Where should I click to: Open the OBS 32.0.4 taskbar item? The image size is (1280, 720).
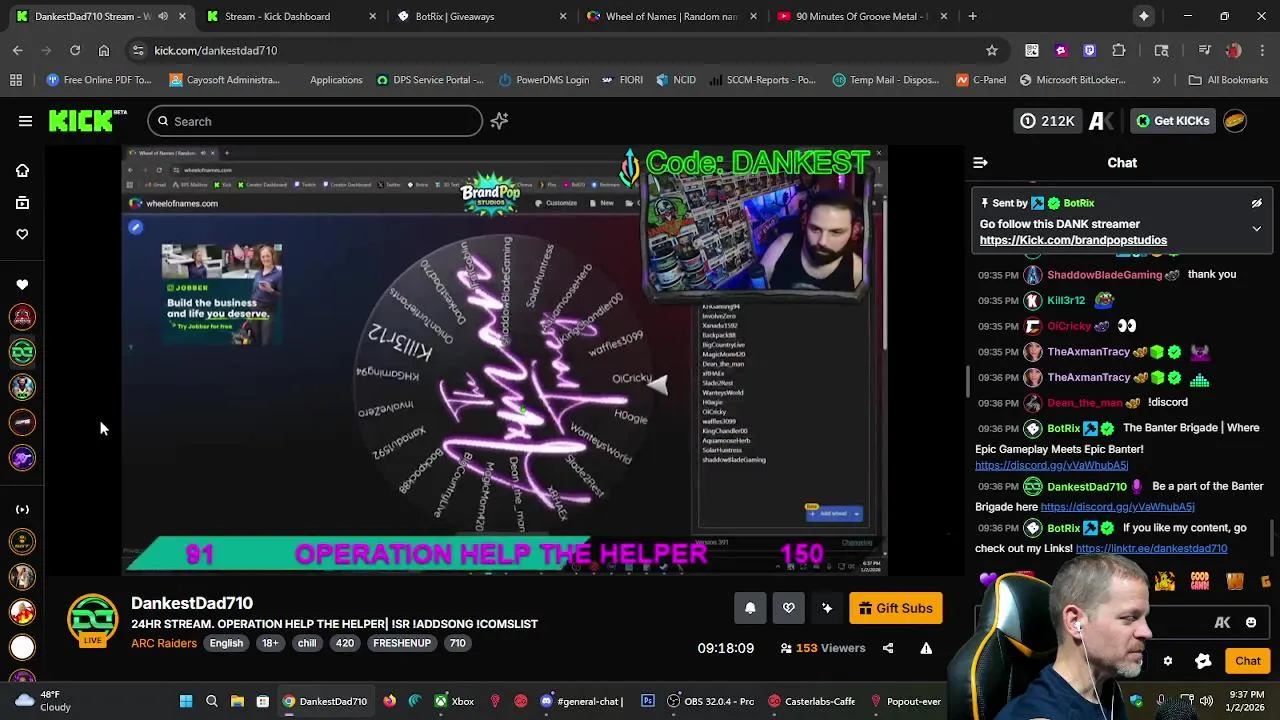710,701
